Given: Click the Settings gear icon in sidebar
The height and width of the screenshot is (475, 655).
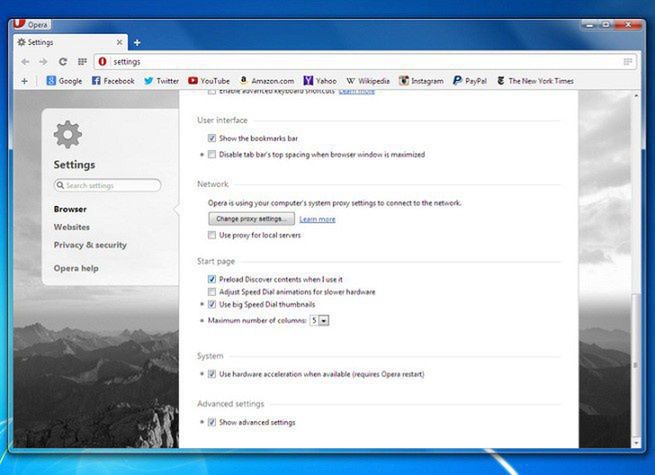Looking at the screenshot, I should click(x=68, y=135).
